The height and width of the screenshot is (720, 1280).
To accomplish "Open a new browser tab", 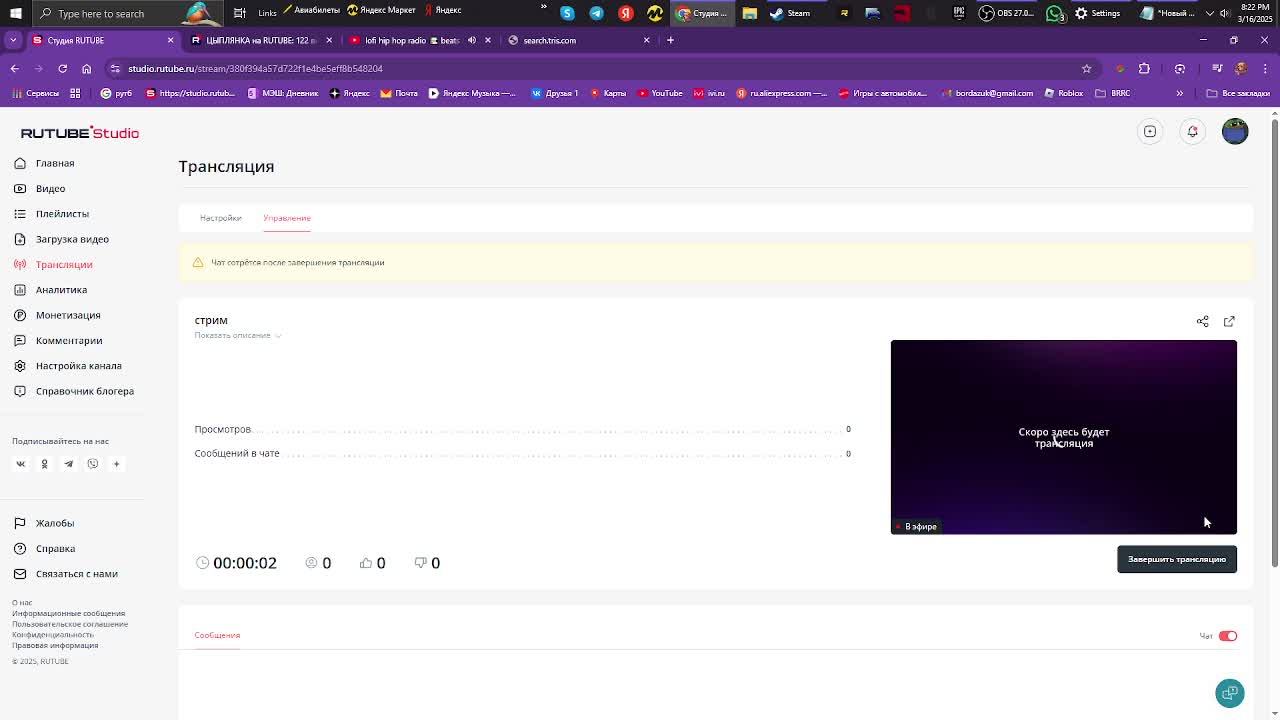I will (x=670, y=40).
